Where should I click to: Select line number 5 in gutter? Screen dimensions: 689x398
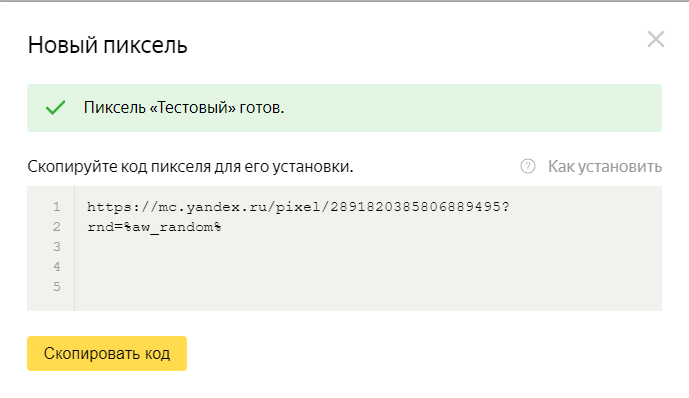(x=57, y=287)
